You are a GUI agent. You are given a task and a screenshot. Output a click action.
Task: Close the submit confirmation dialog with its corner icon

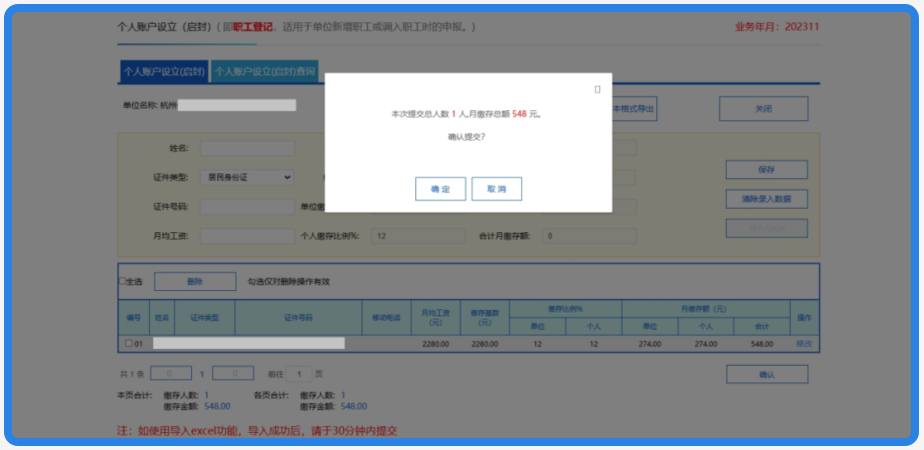[597, 89]
